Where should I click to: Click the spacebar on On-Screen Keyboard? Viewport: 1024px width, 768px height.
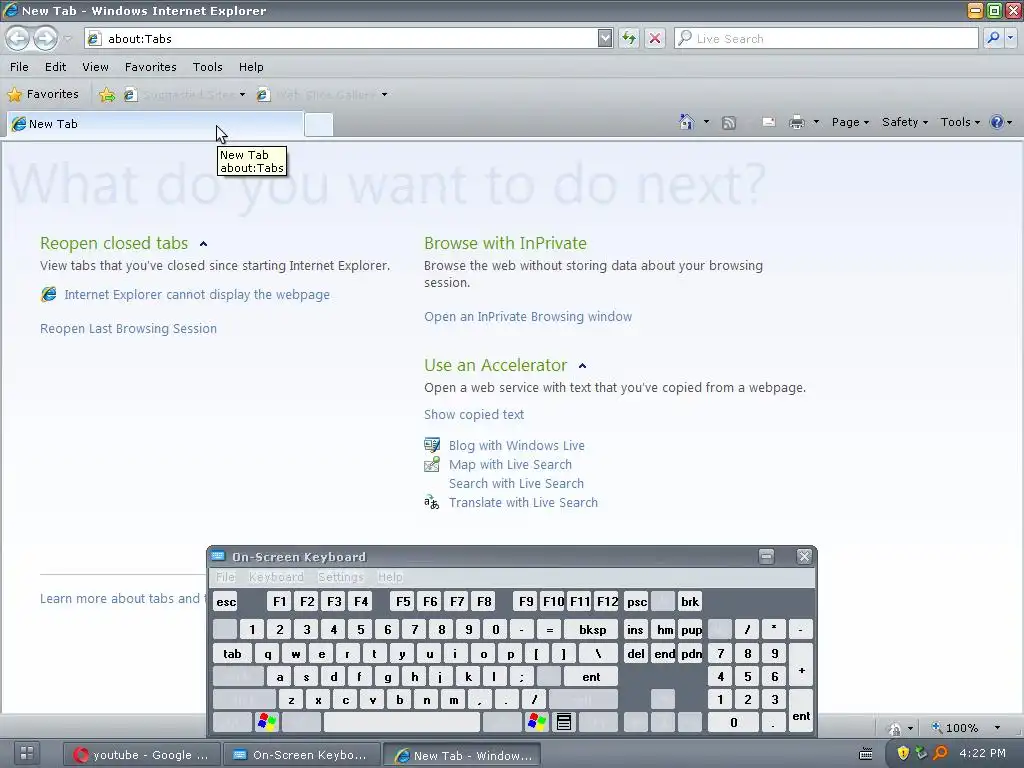(402, 722)
